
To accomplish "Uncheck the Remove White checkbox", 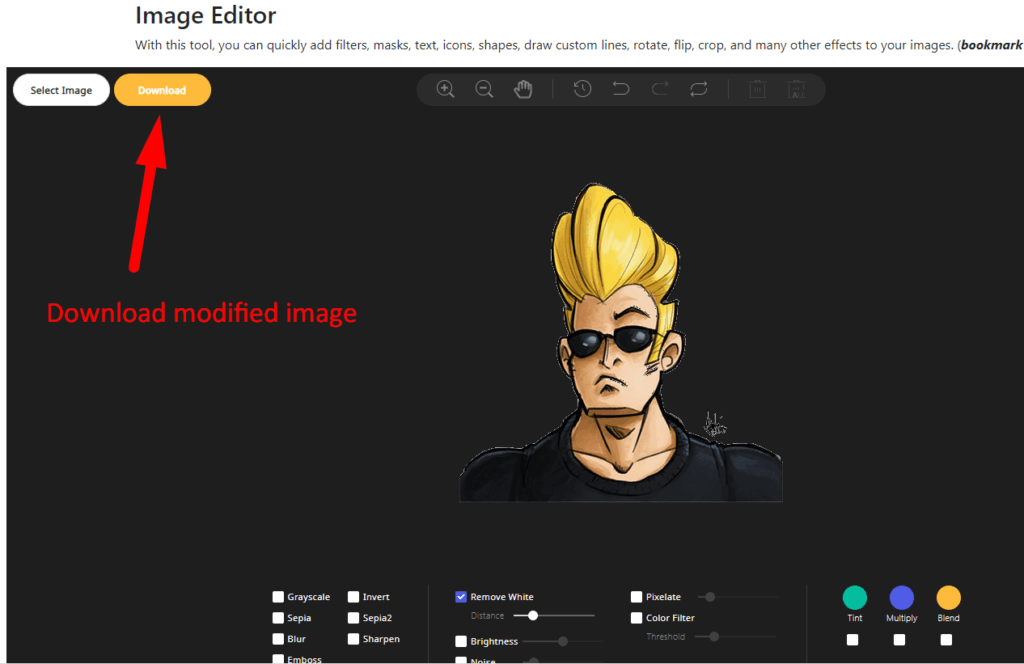I will point(461,597).
